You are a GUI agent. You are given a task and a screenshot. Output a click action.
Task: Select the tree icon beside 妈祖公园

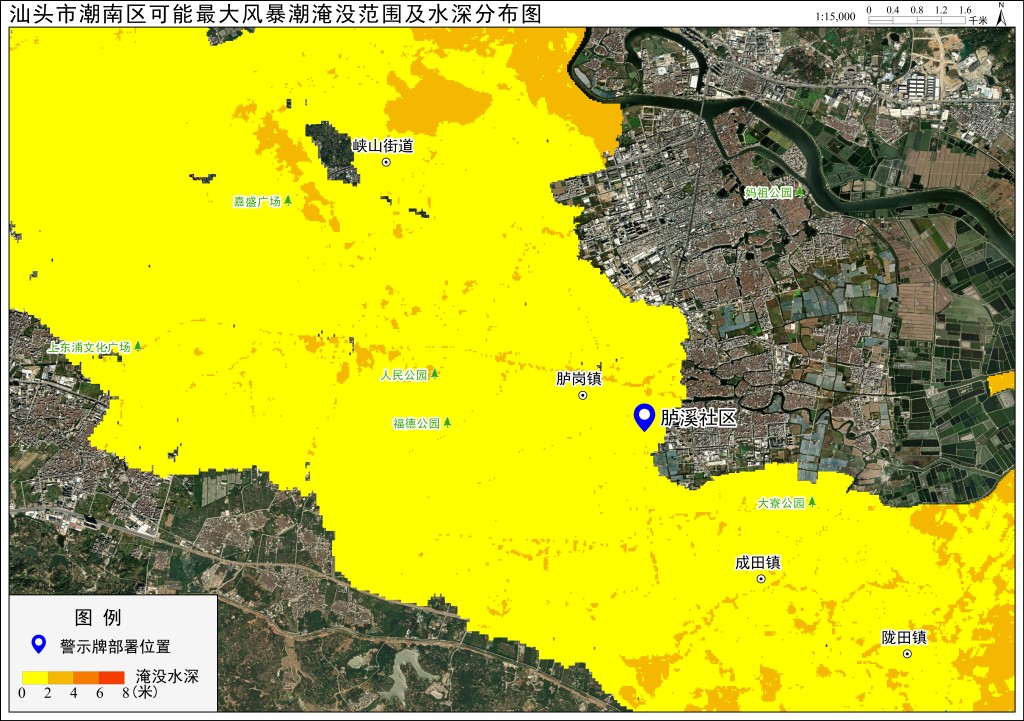(x=799, y=192)
